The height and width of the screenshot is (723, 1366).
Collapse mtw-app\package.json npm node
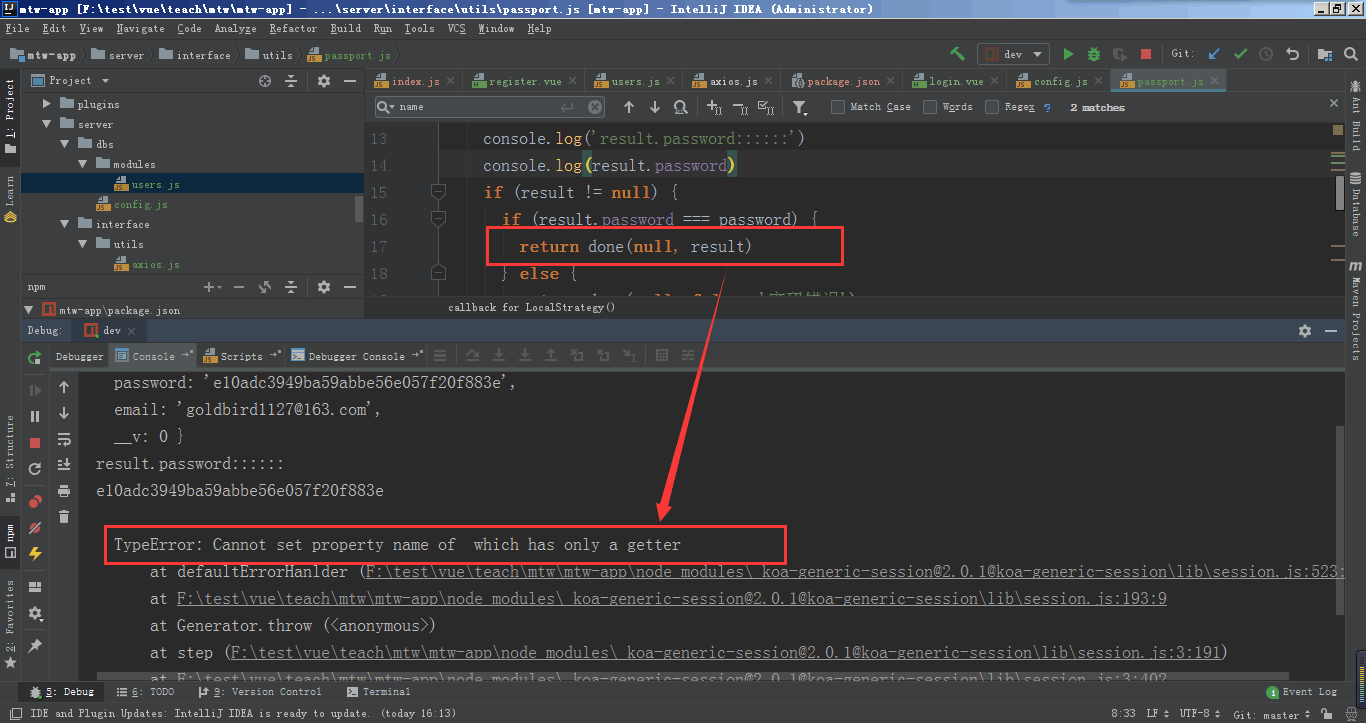pyautogui.click(x=29, y=310)
